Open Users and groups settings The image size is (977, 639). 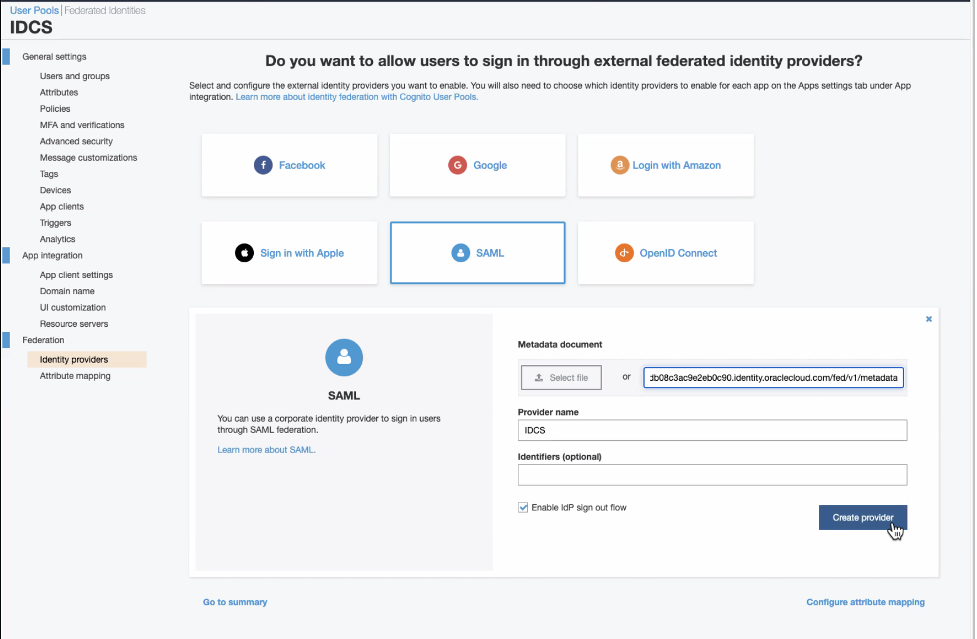[75, 76]
